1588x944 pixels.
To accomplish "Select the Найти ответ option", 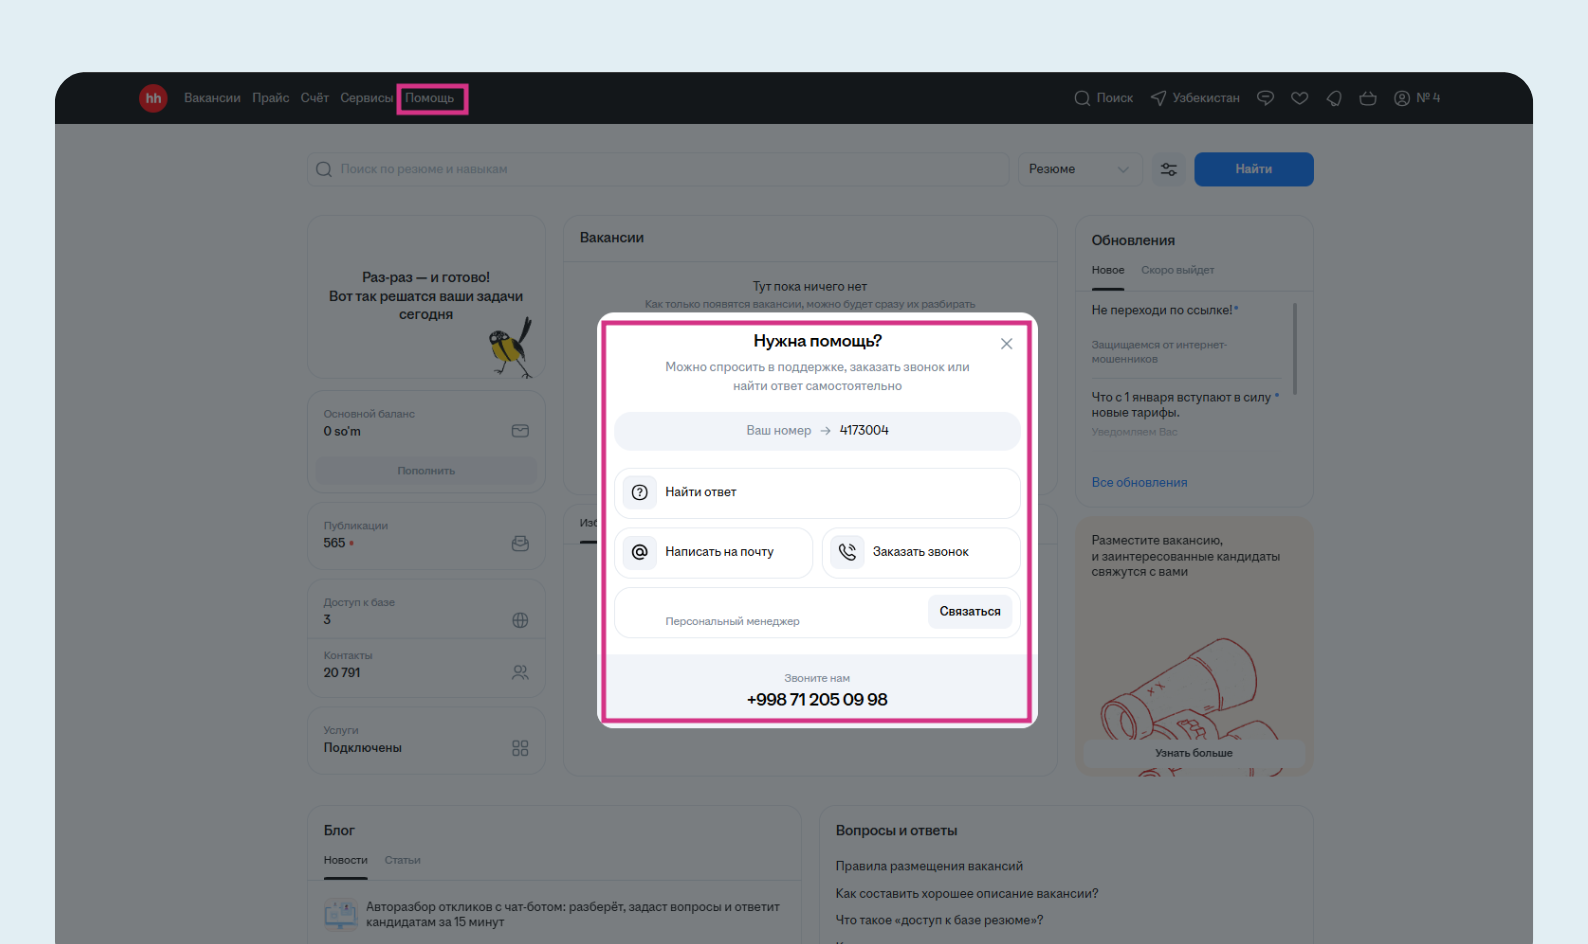I will click(817, 492).
